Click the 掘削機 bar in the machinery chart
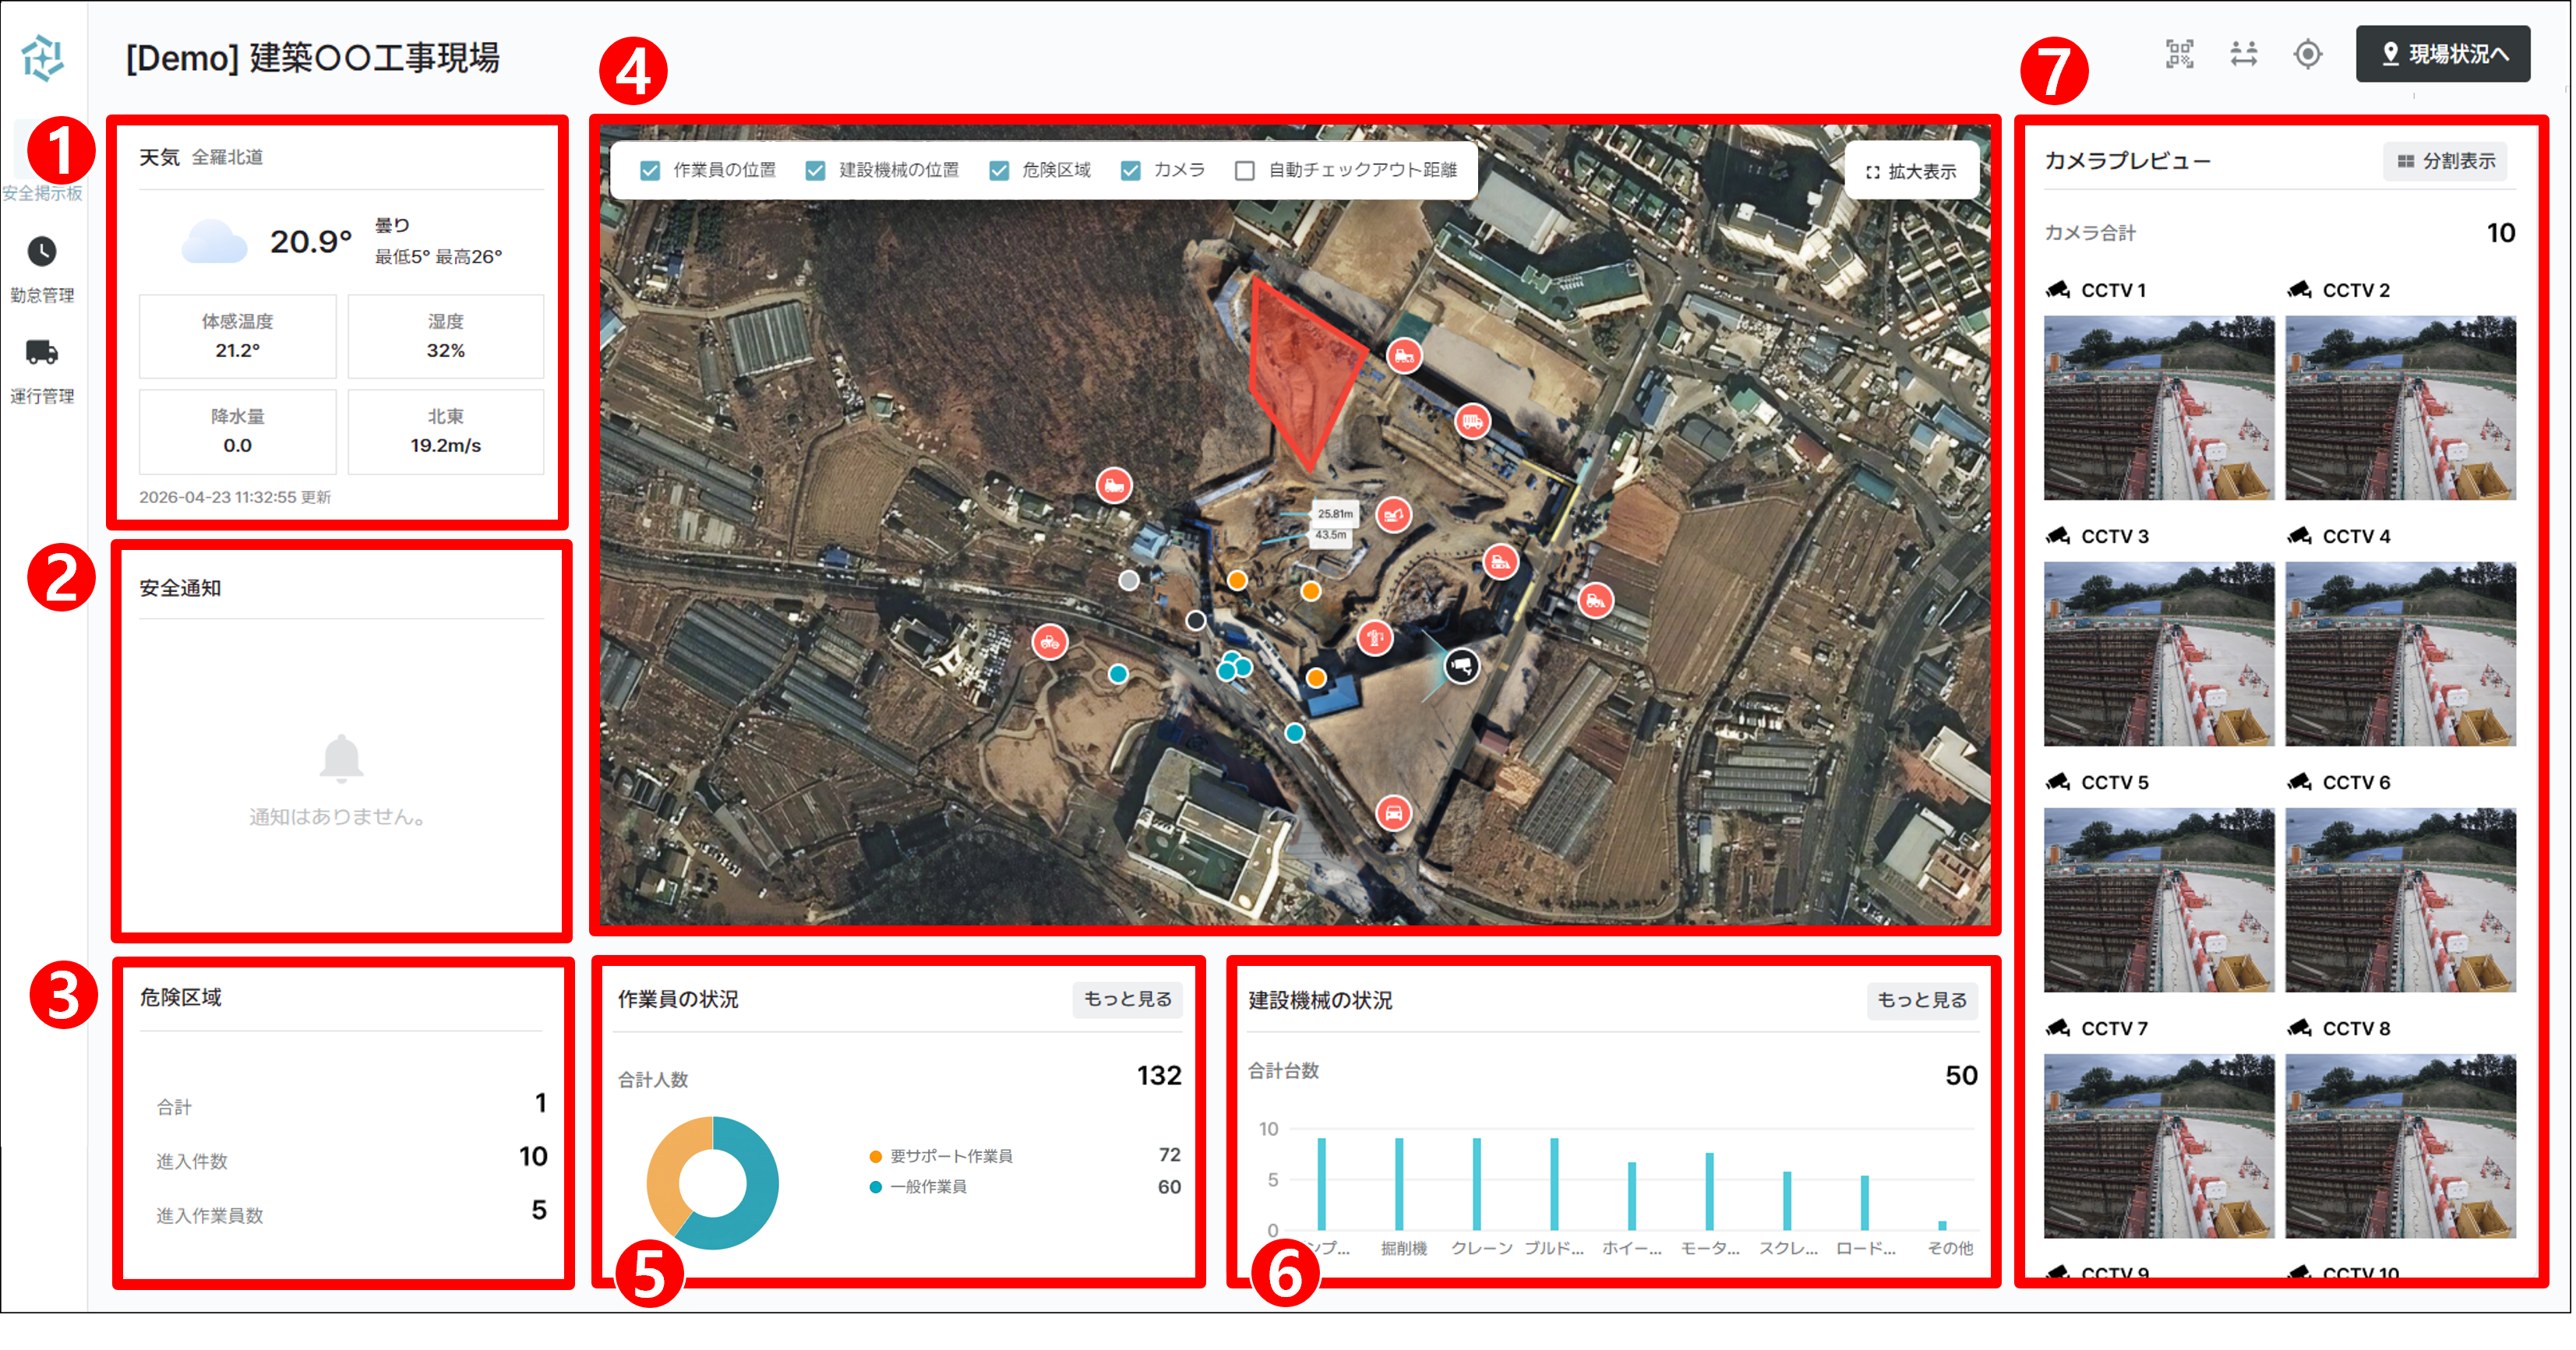 point(1399,1184)
